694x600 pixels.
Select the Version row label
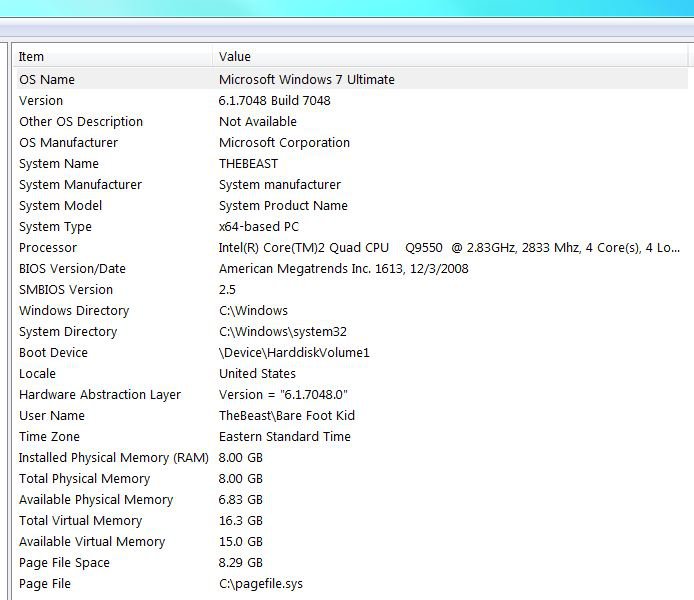point(41,100)
